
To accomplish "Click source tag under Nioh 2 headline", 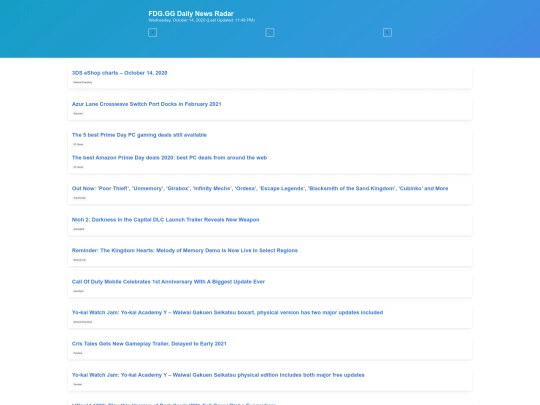I will [x=79, y=229].
